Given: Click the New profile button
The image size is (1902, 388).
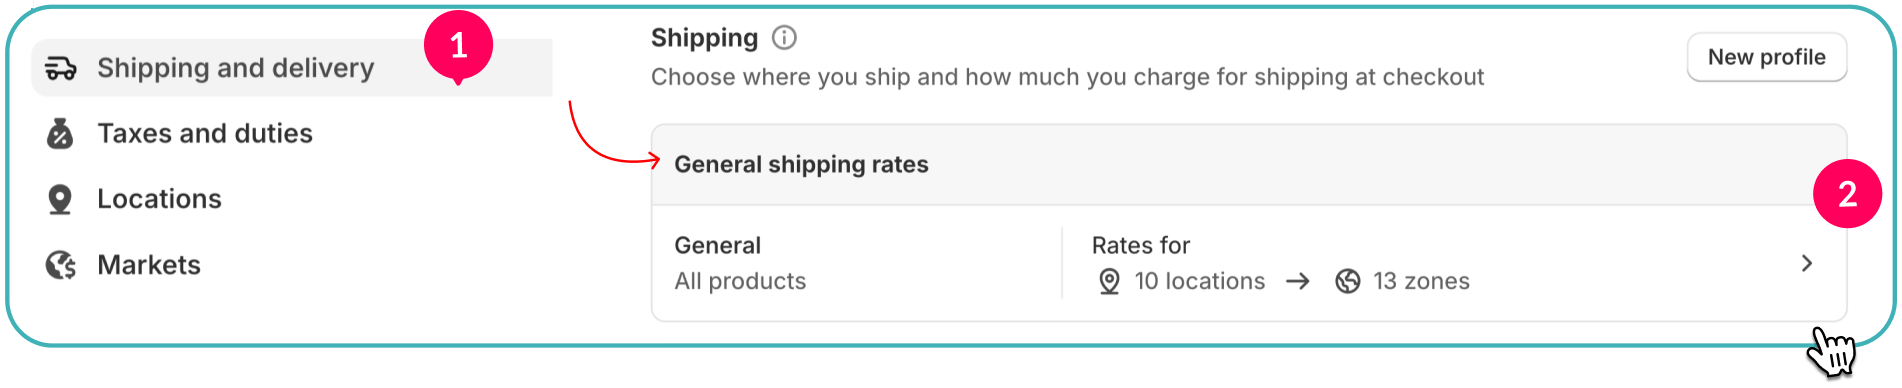Looking at the screenshot, I should [x=1766, y=57].
